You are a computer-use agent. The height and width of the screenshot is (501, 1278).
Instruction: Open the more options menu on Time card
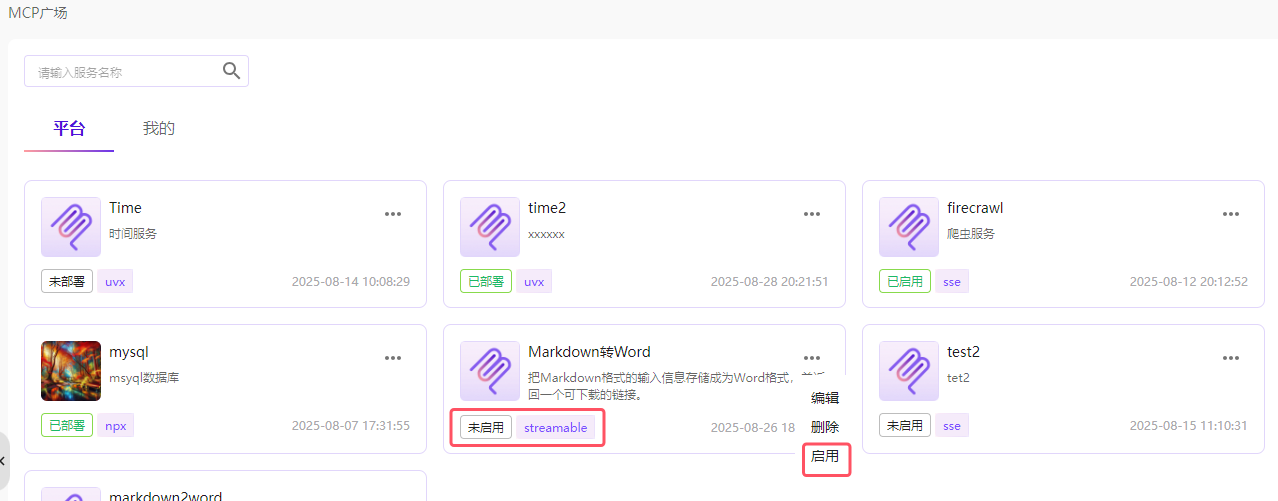pos(393,214)
